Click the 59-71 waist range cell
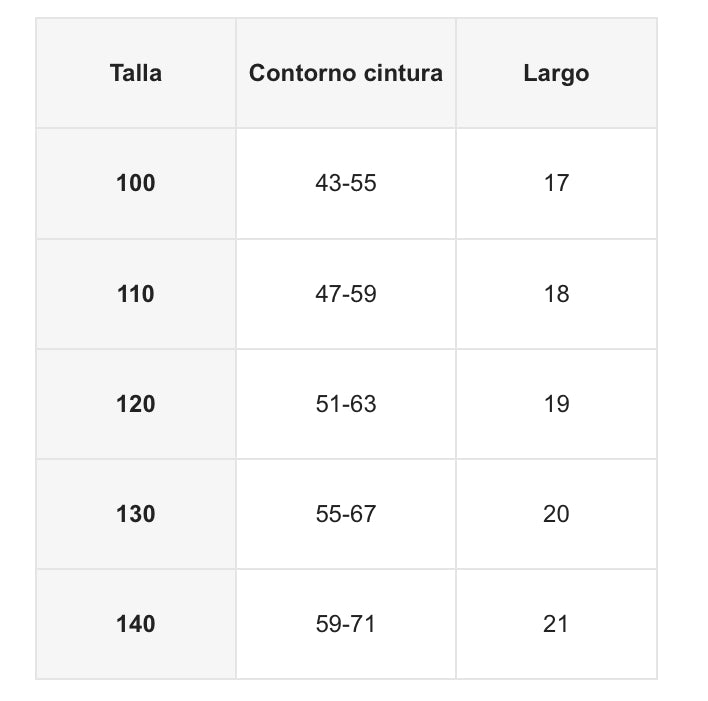The height and width of the screenshot is (701, 708). (346, 624)
